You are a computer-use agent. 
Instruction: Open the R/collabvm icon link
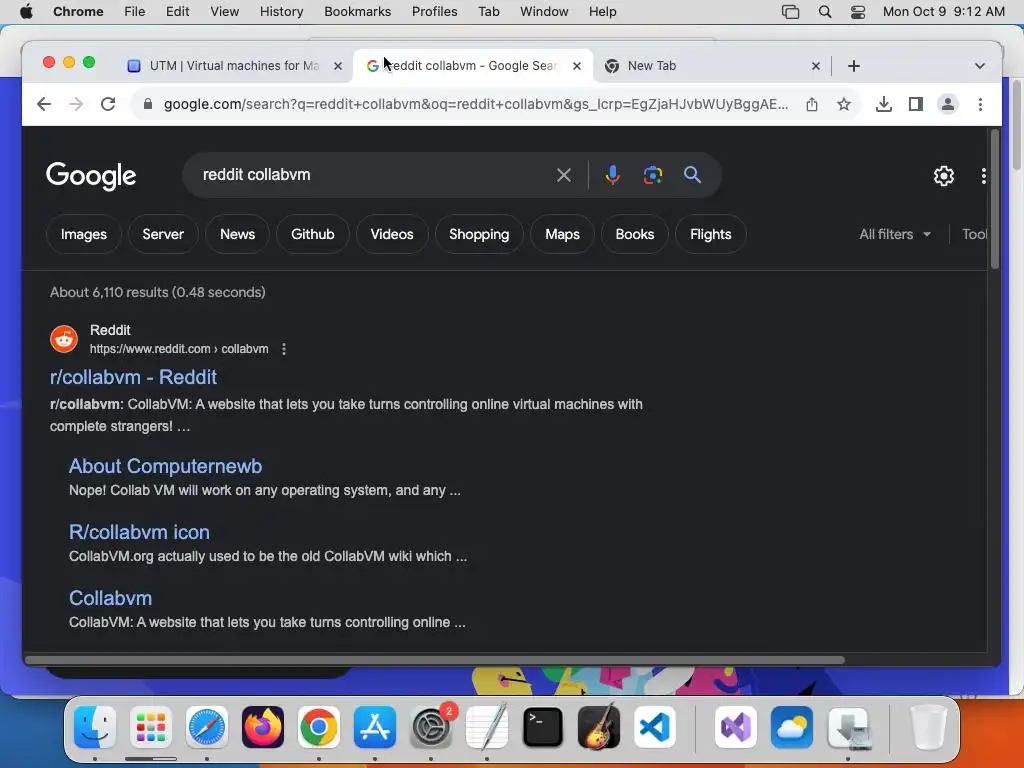(x=139, y=532)
